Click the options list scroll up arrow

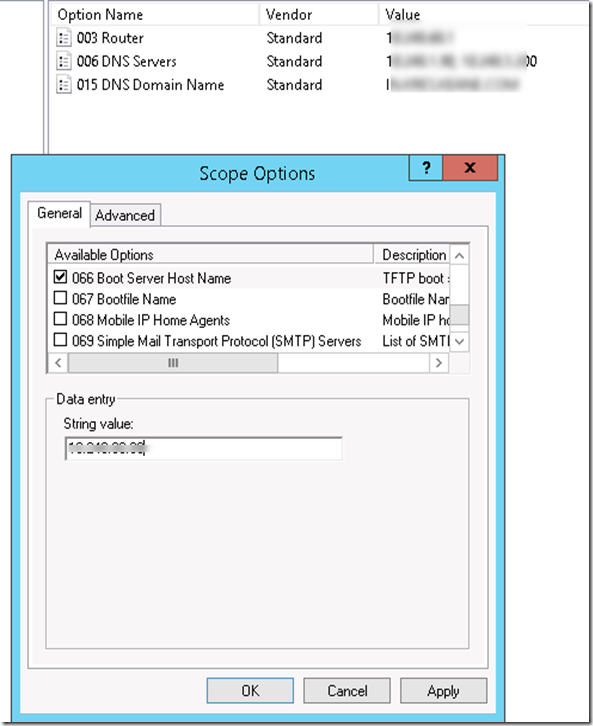click(459, 255)
